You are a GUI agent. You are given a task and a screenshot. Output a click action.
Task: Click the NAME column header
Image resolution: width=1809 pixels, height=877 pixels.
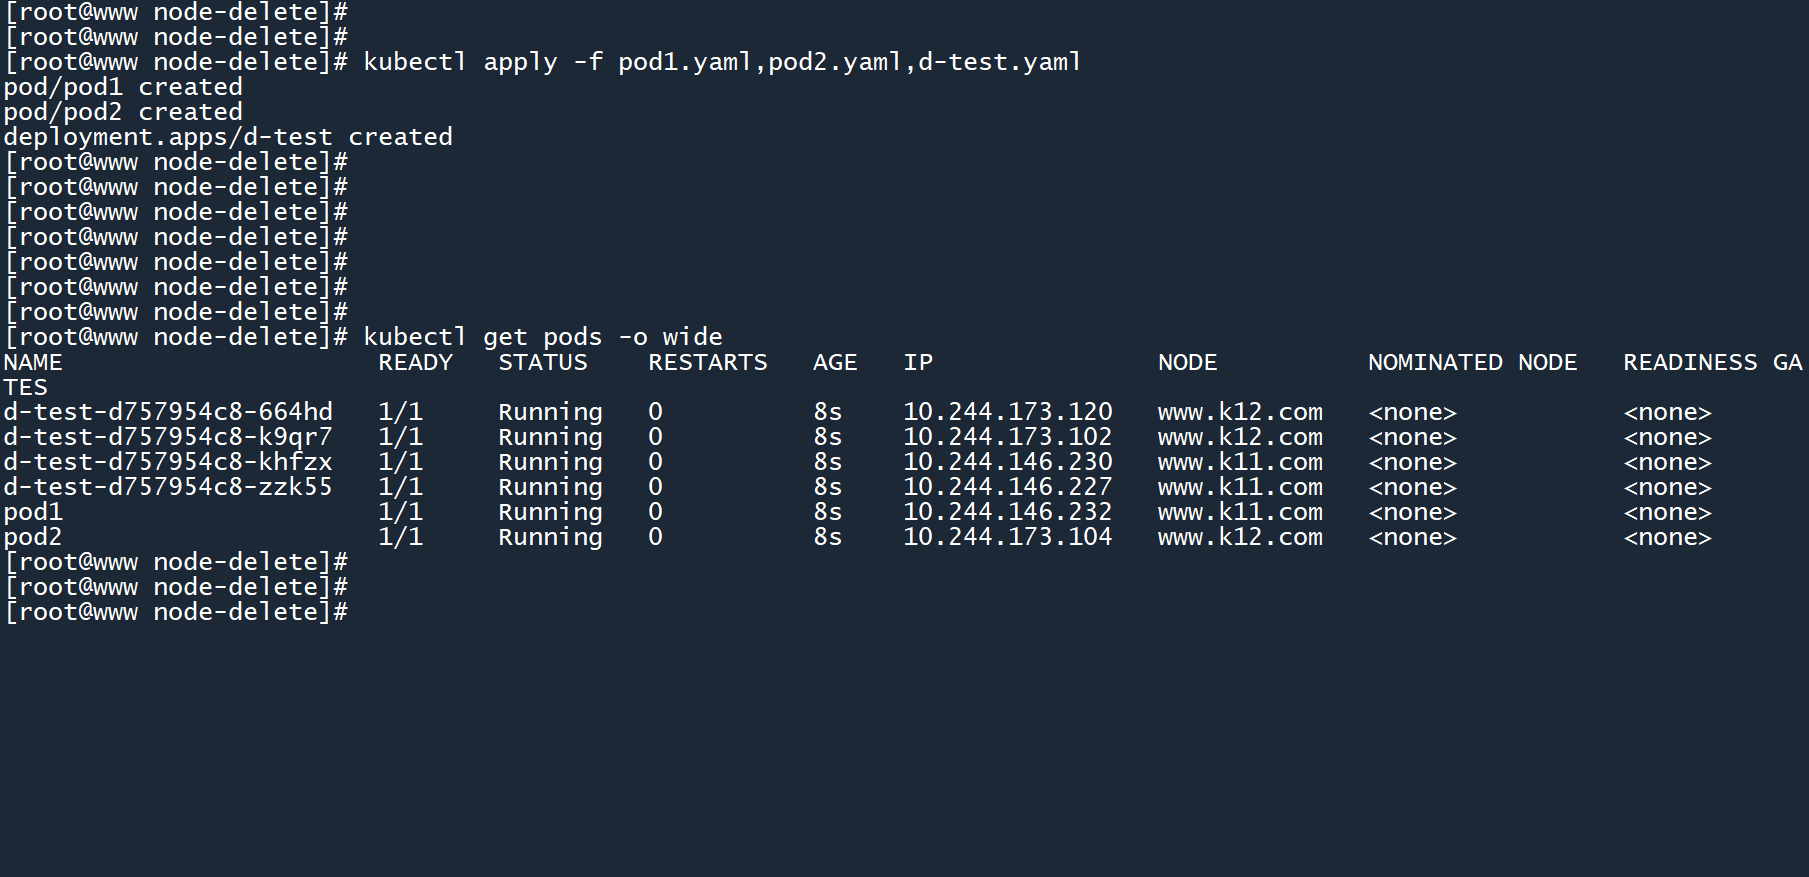[x=33, y=362]
